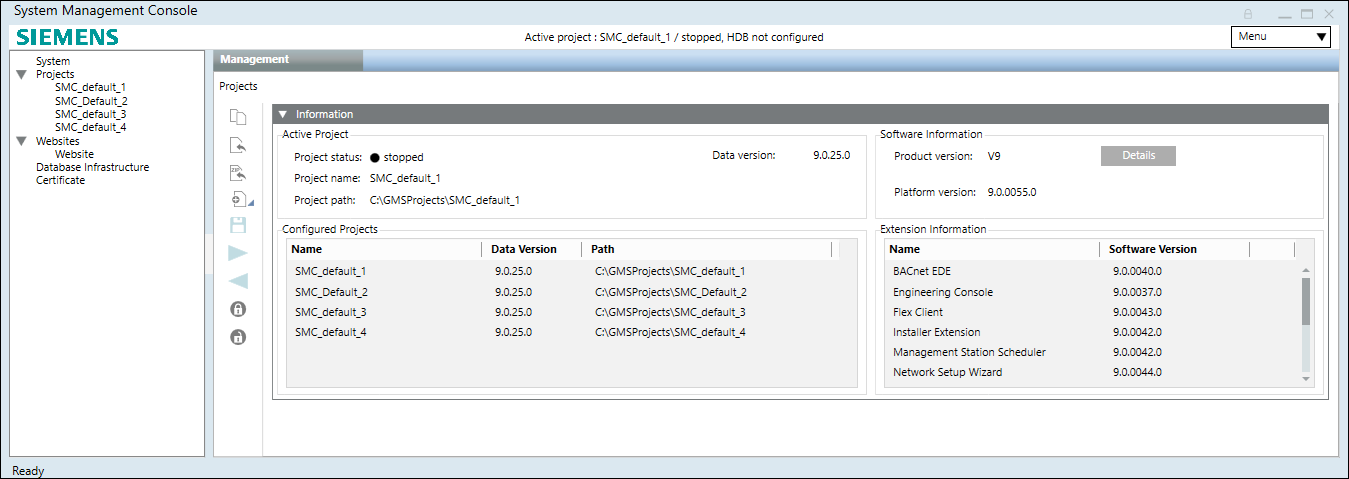Click version 9.0.0040.0 of BACnet EDE

pos(1137,270)
